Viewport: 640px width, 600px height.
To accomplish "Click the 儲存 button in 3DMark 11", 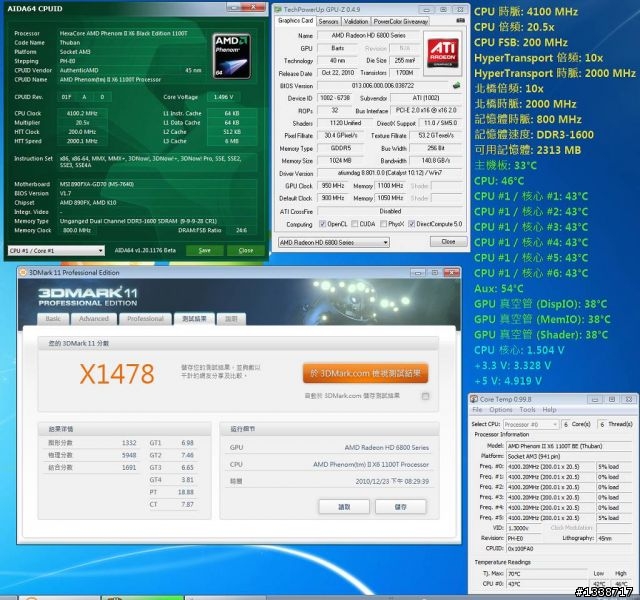I will point(400,507).
